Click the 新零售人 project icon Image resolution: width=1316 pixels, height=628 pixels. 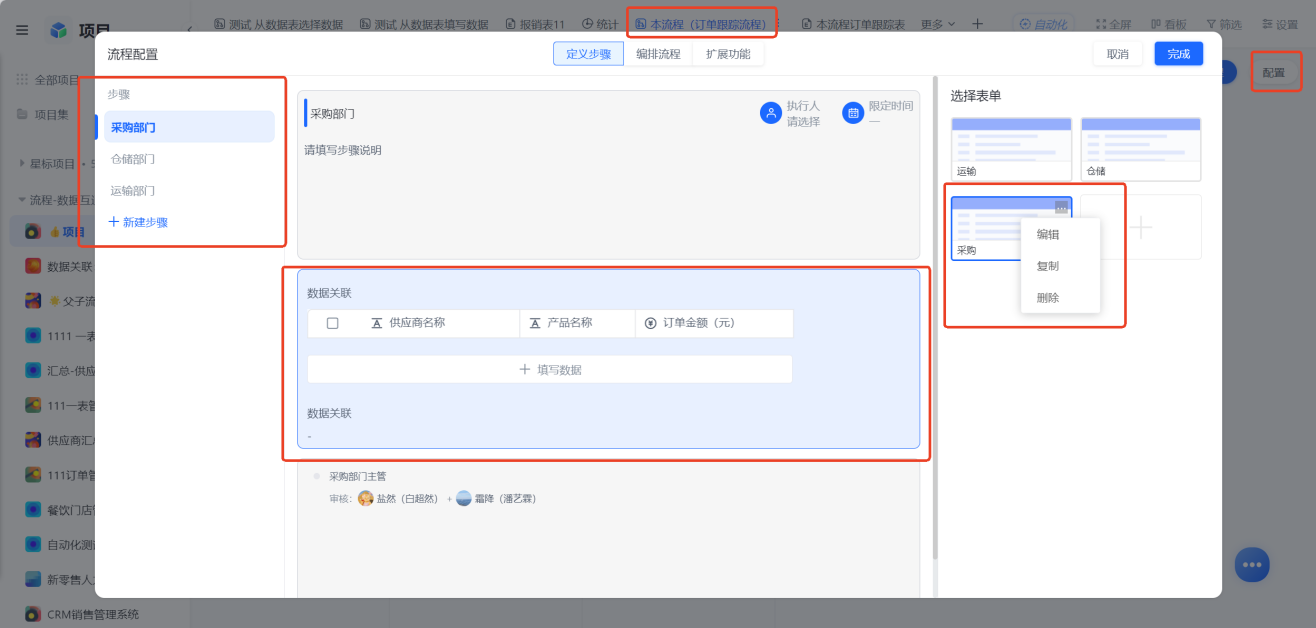point(33,579)
